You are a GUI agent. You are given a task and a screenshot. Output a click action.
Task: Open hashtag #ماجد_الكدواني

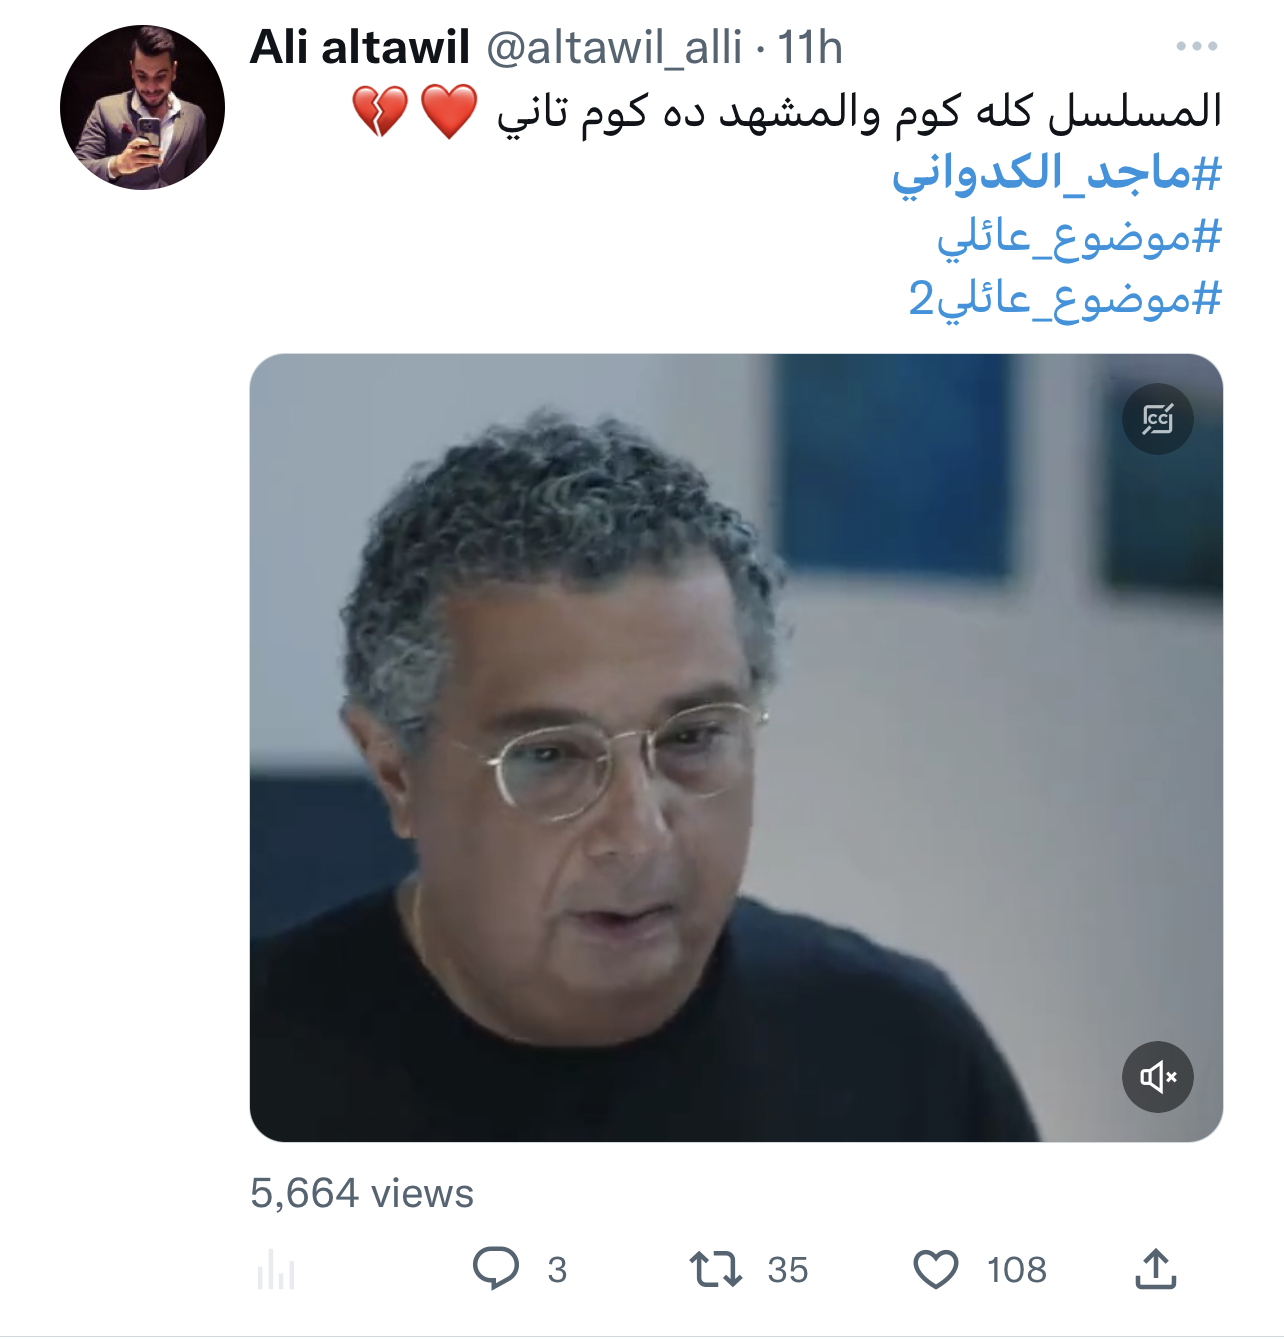click(1057, 174)
